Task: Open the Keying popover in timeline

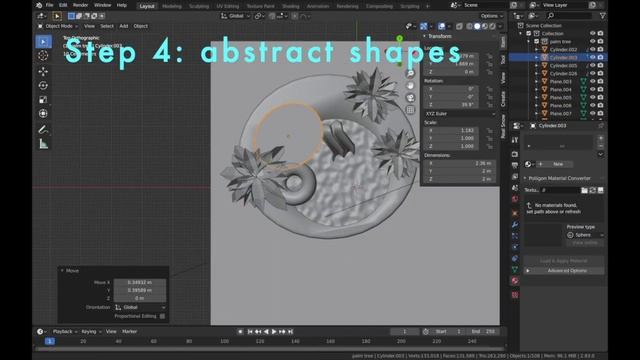Action: tap(91, 331)
